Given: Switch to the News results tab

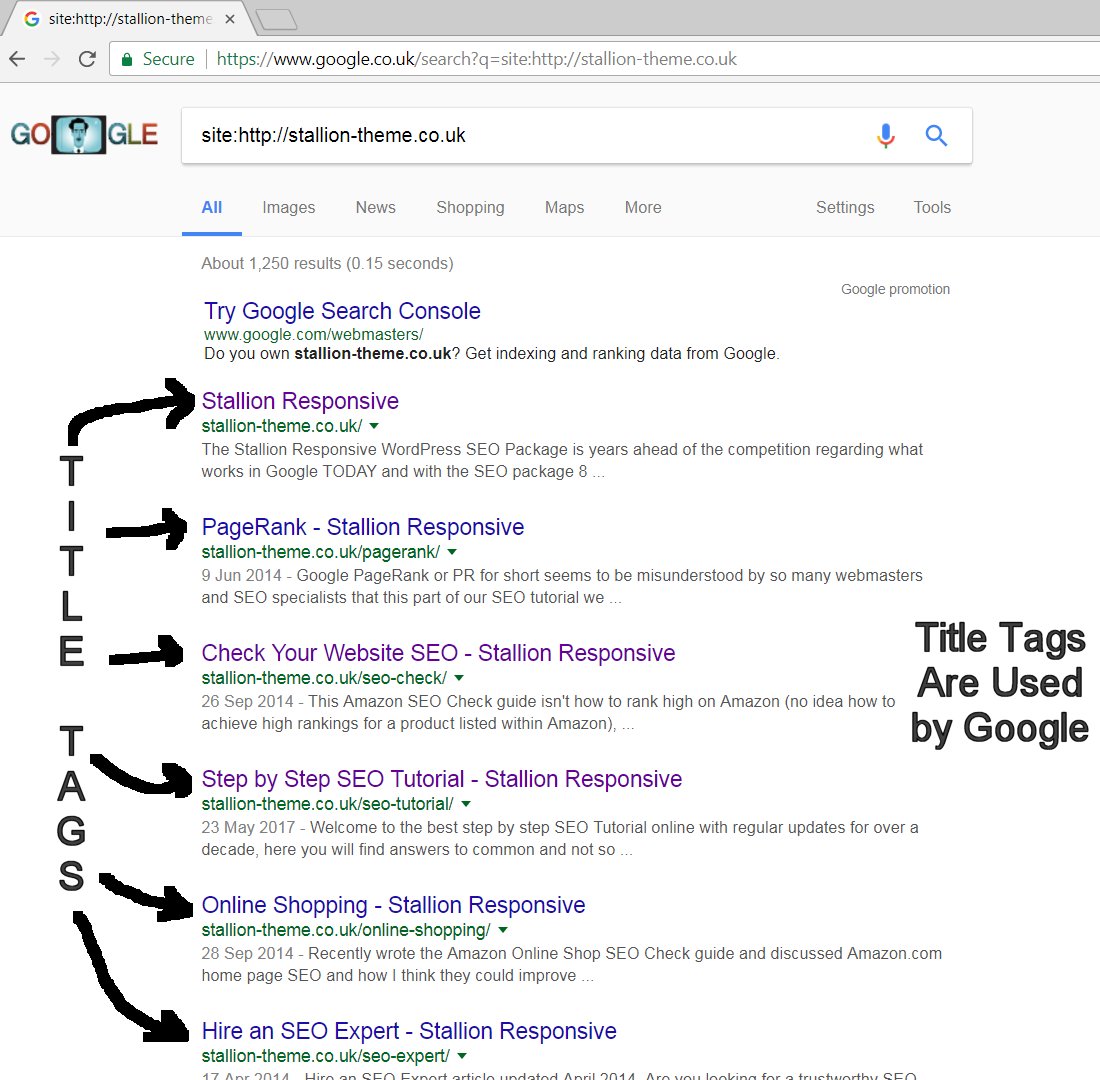Looking at the screenshot, I should [375, 208].
